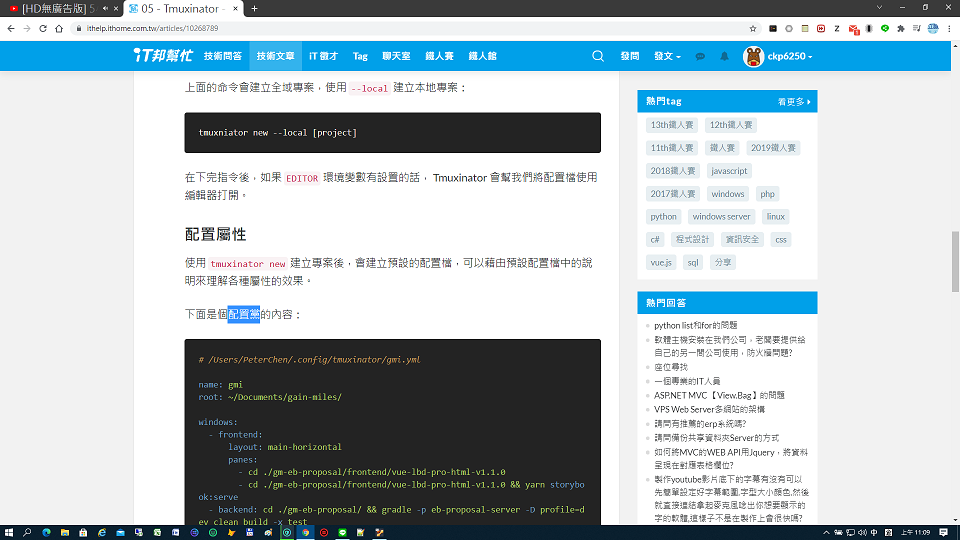Click the 配置屬性 heading
960x540 pixels.
pyautogui.click(x=216, y=234)
